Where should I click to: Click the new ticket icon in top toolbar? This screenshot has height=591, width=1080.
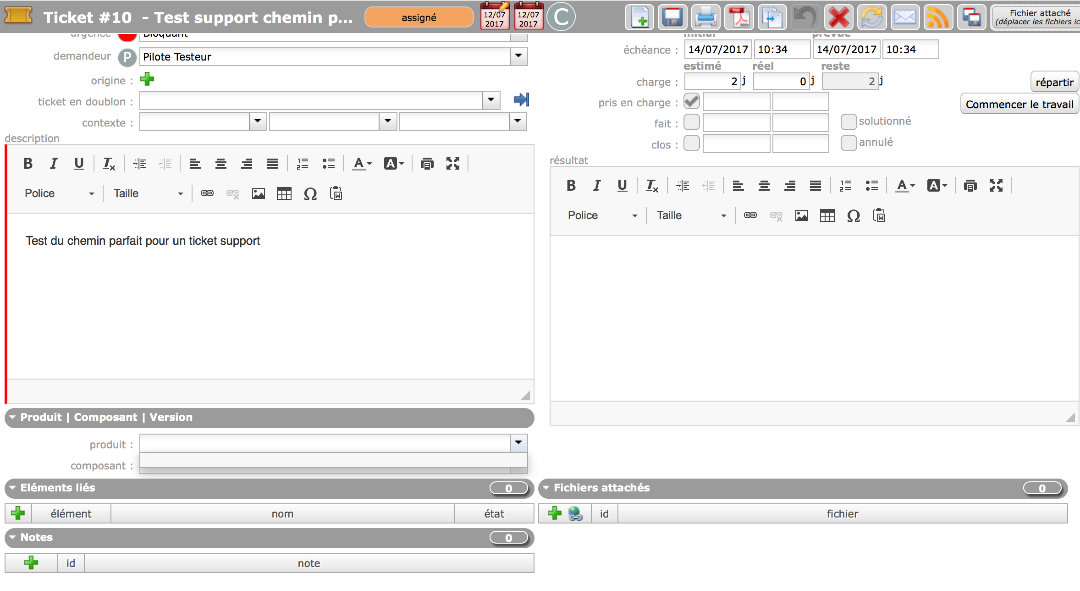pyautogui.click(x=640, y=17)
